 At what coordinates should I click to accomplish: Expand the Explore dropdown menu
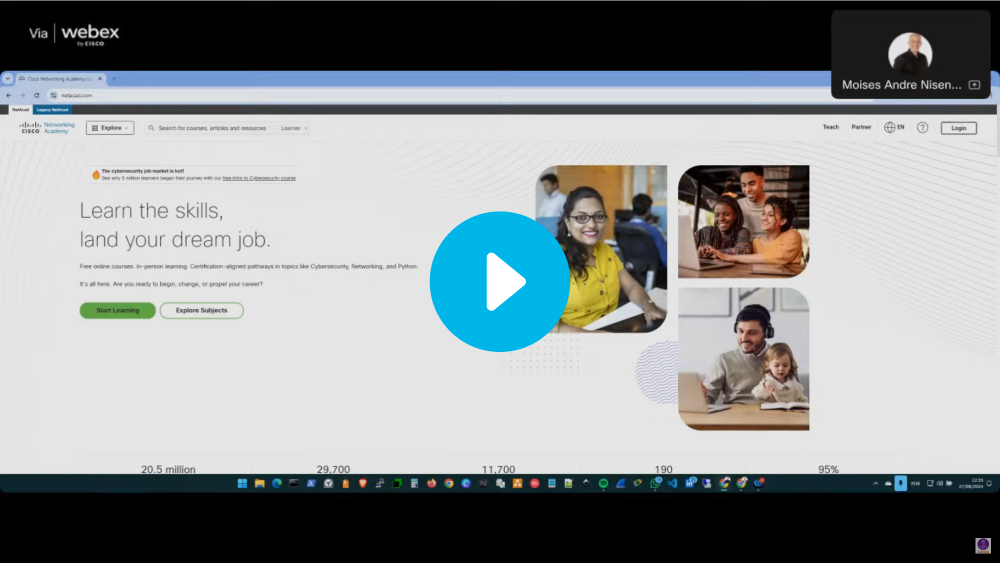click(x=110, y=128)
